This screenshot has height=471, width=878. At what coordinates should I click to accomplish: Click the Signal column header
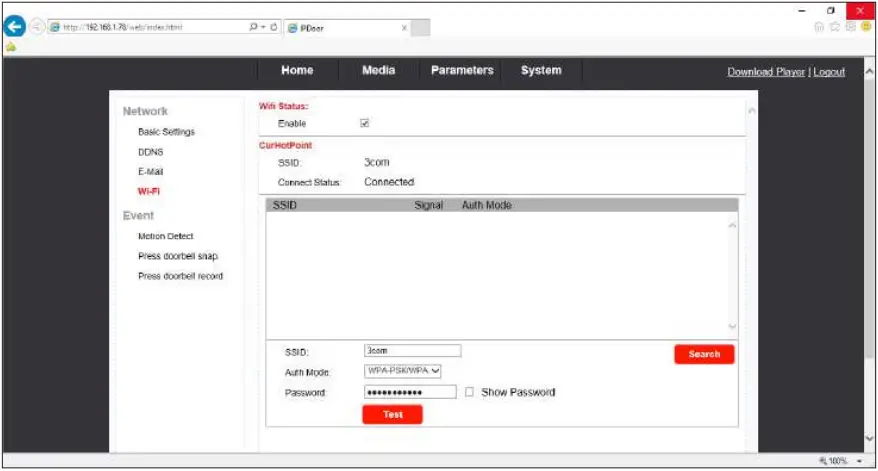[x=428, y=205]
